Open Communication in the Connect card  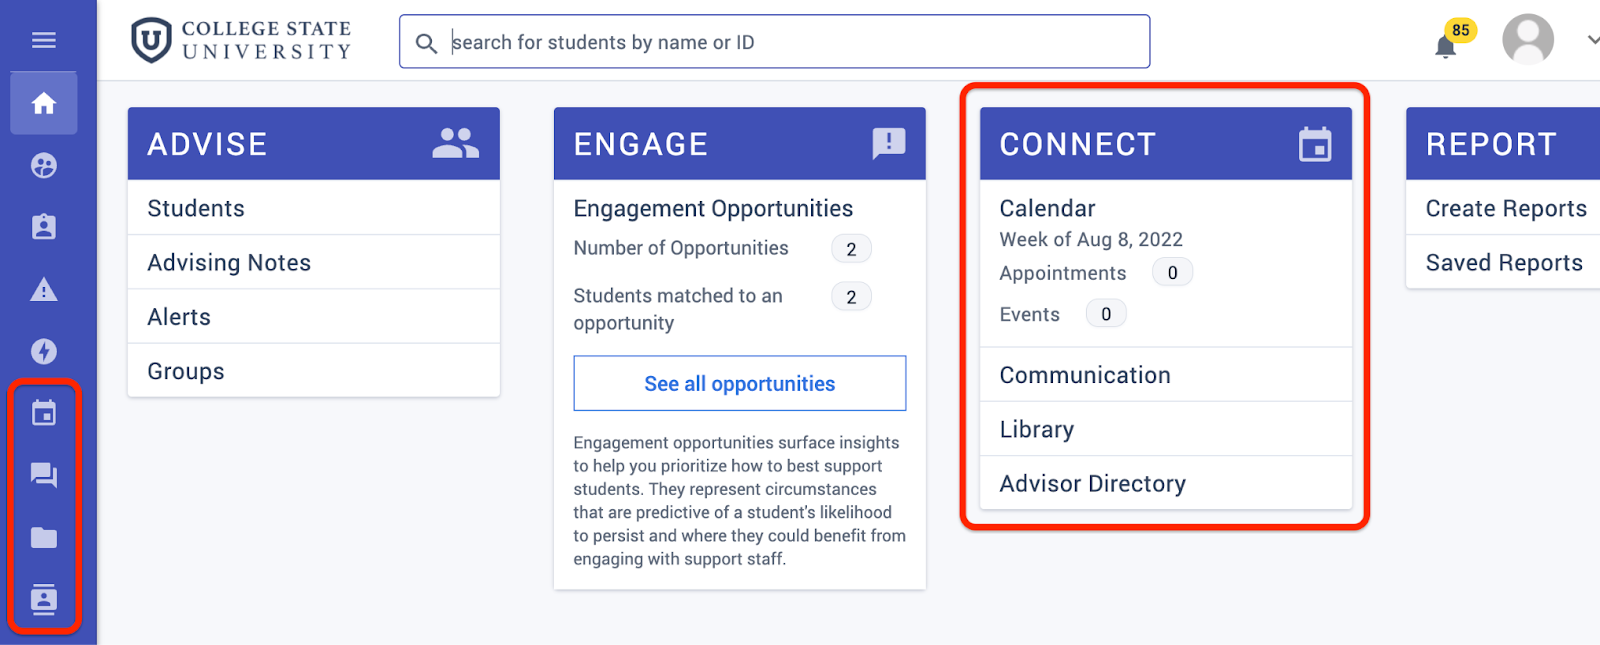(1165, 375)
